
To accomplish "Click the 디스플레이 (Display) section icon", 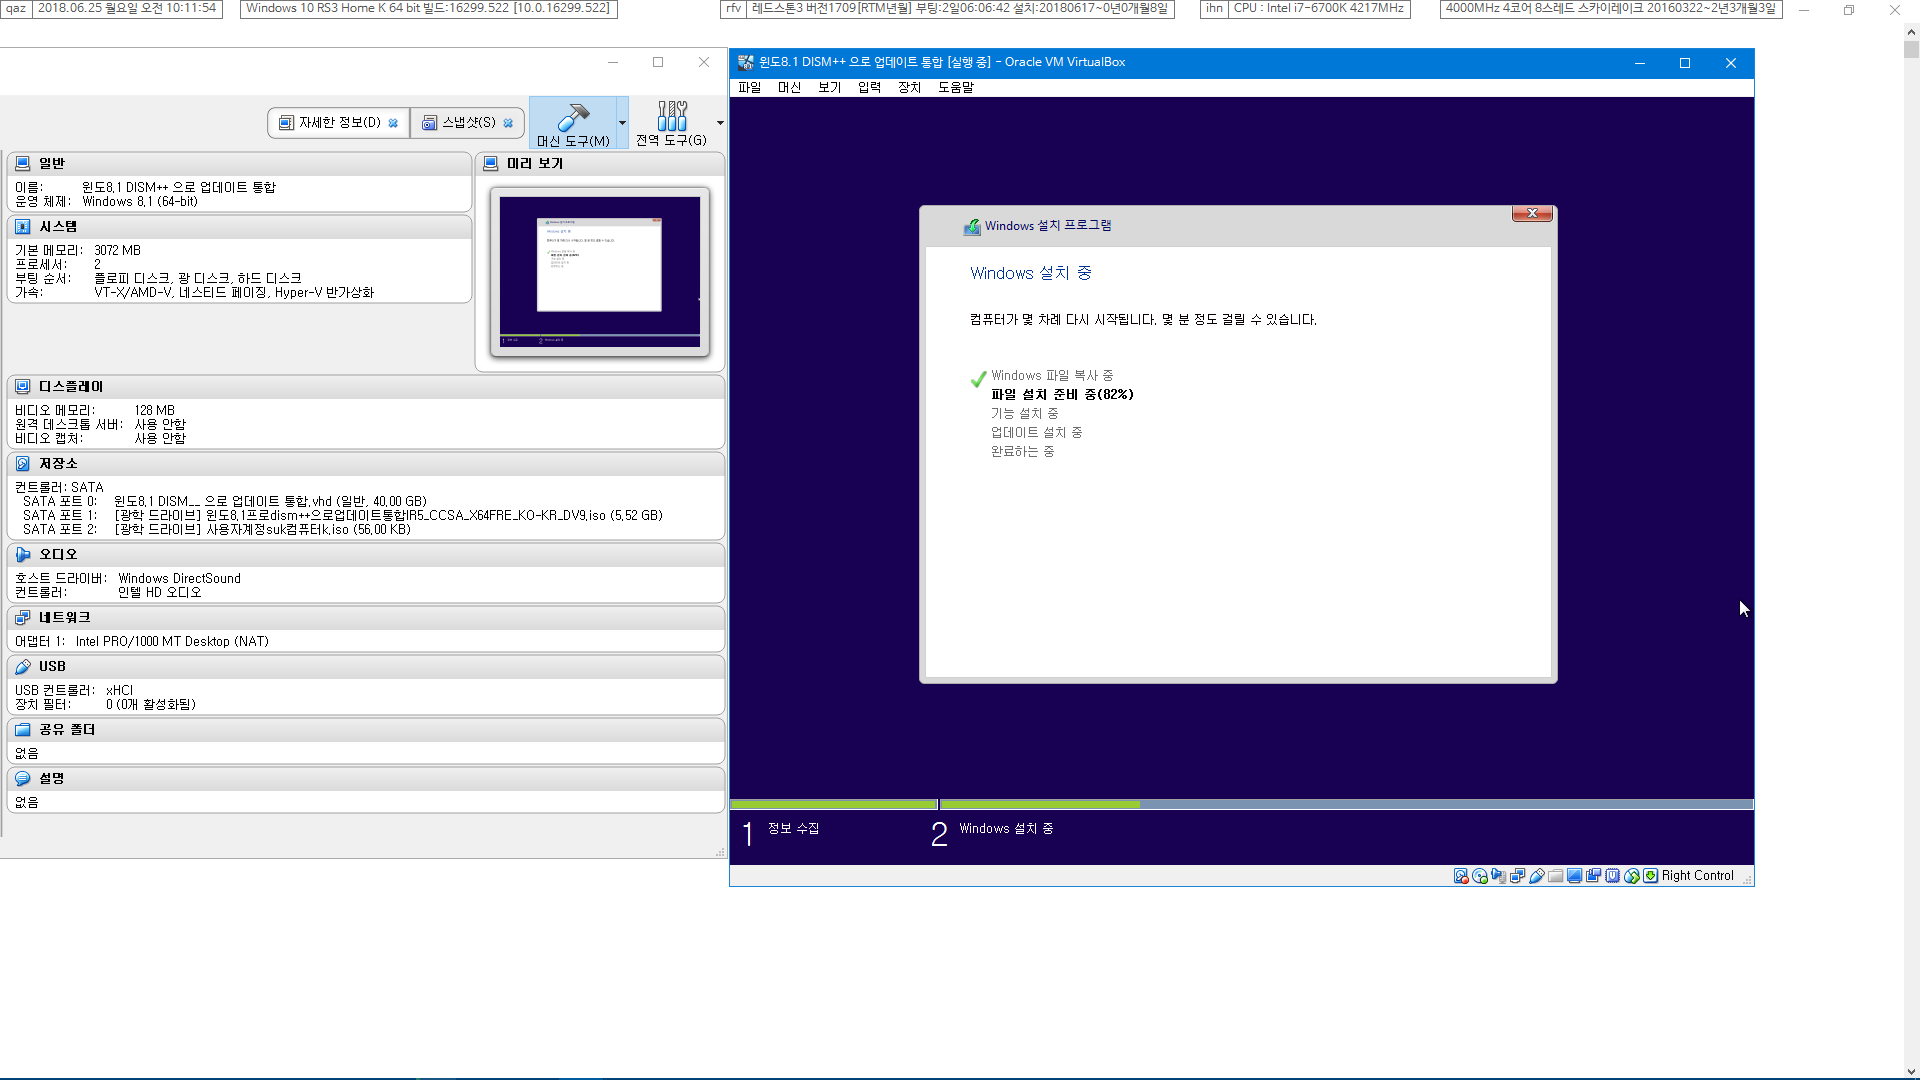I will (x=23, y=386).
